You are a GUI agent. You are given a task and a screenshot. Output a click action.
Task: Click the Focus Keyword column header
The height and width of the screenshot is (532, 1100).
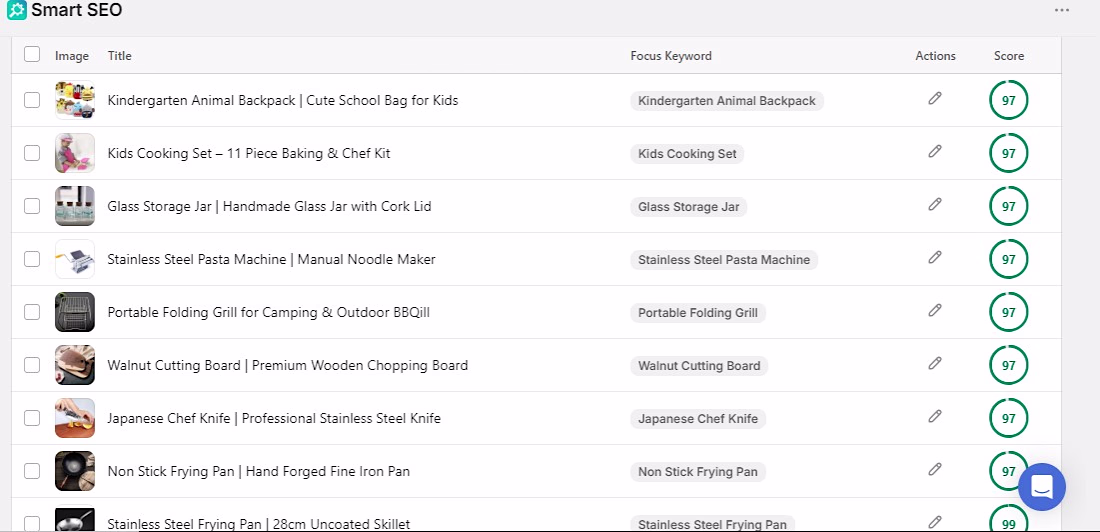671,56
